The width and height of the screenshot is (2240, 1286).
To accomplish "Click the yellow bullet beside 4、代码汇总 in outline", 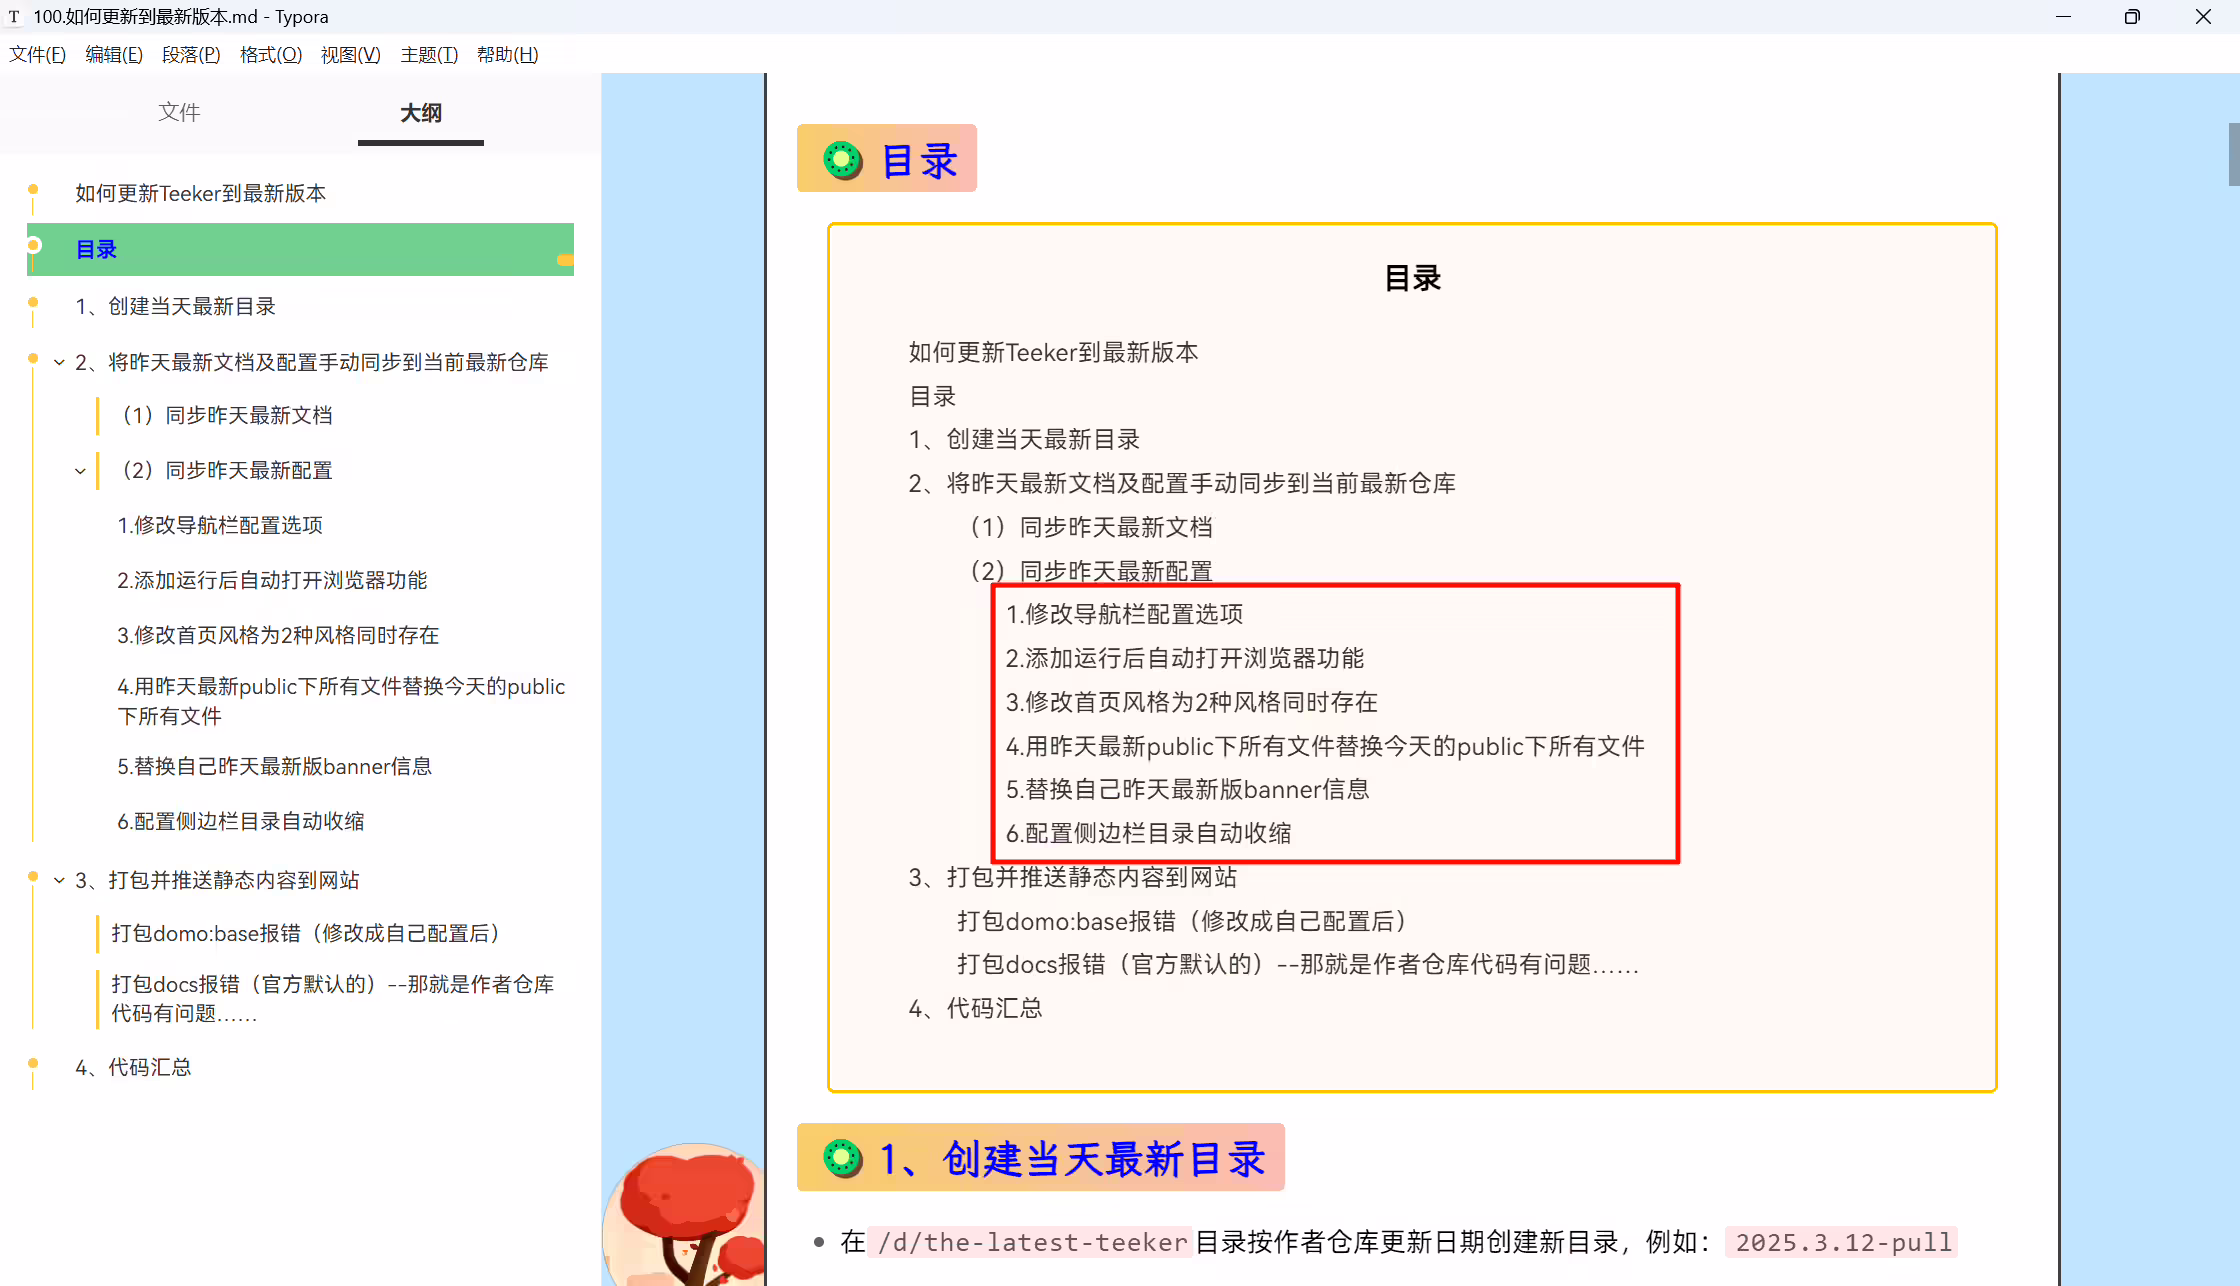I will pos(33,1063).
